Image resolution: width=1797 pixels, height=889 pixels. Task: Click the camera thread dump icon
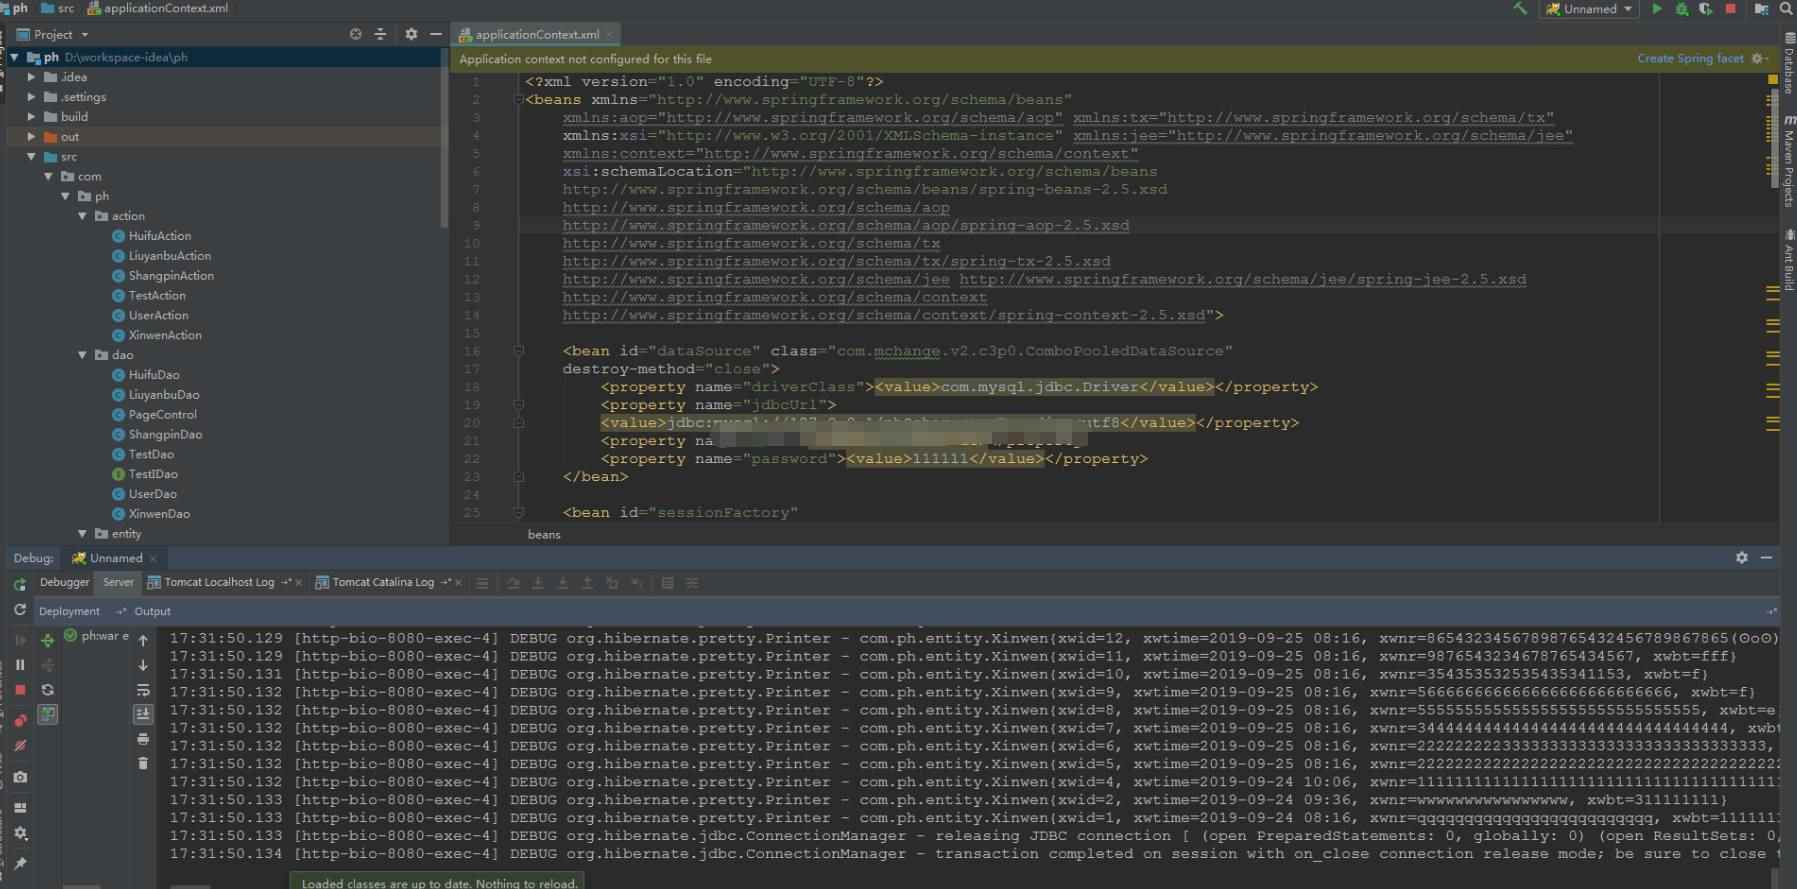pyautogui.click(x=20, y=777)
